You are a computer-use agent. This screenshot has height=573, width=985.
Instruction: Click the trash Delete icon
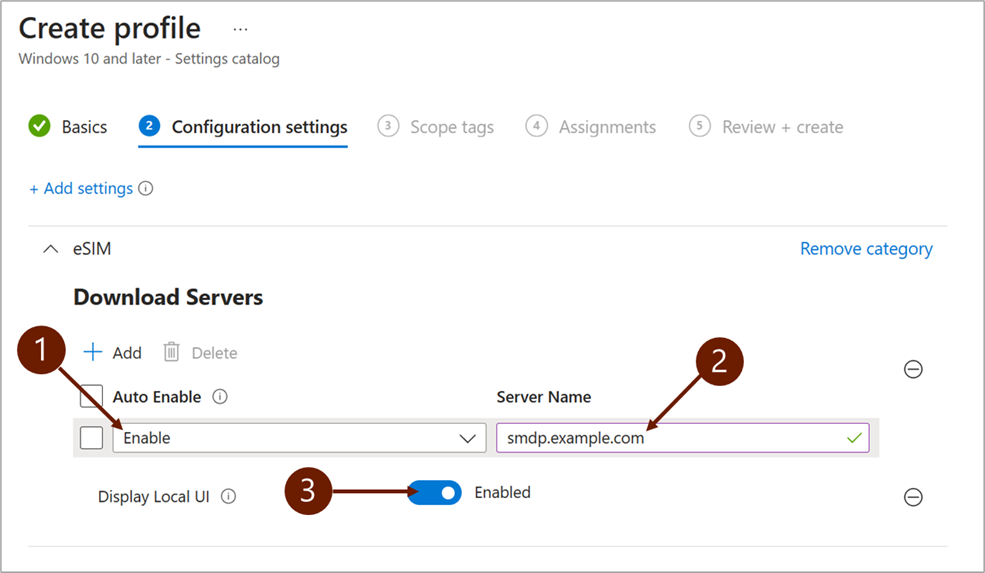(171, 352)
